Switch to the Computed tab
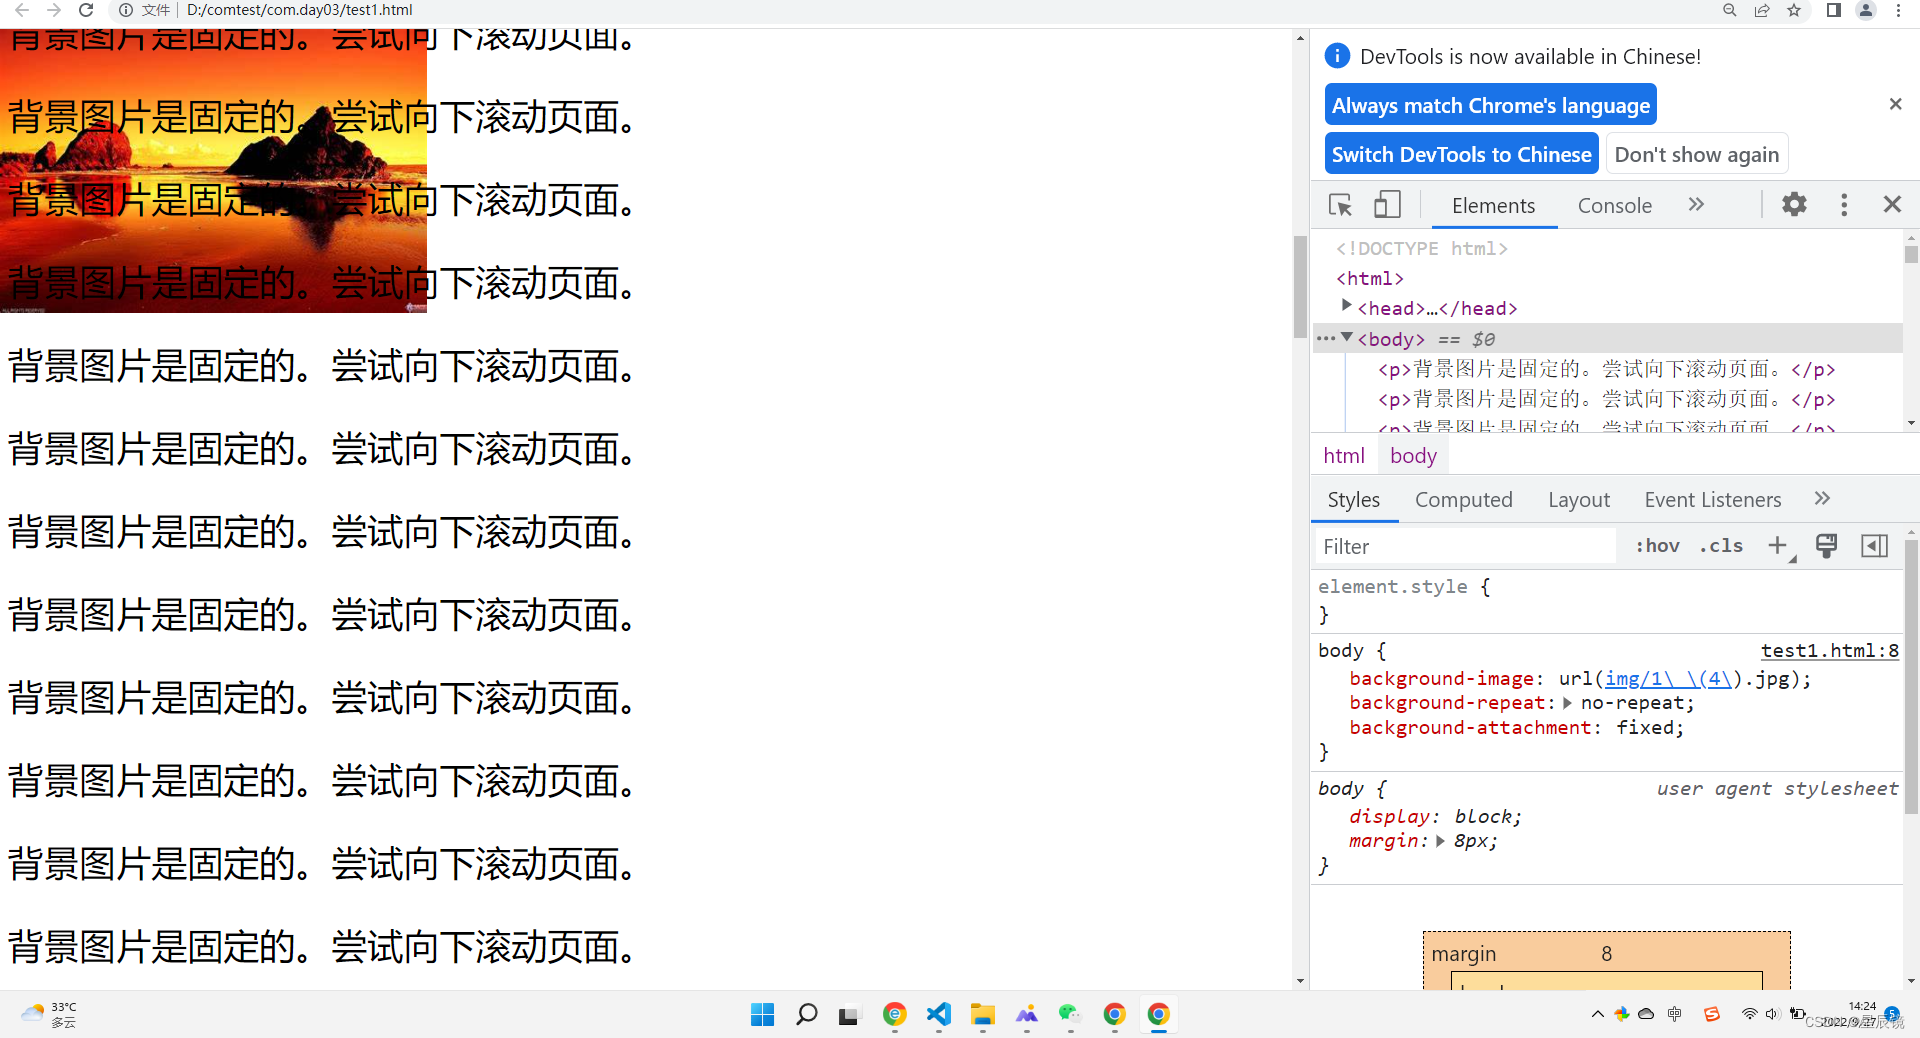The image size is (1920, 1038). (x=1463, y=500)
